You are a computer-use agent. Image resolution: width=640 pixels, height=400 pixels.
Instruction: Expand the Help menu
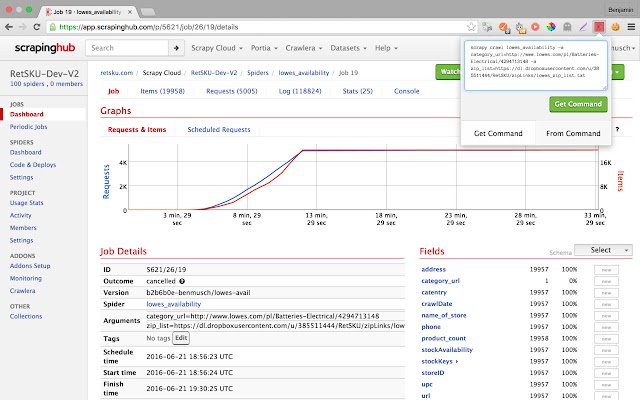[x=386, y=48]
